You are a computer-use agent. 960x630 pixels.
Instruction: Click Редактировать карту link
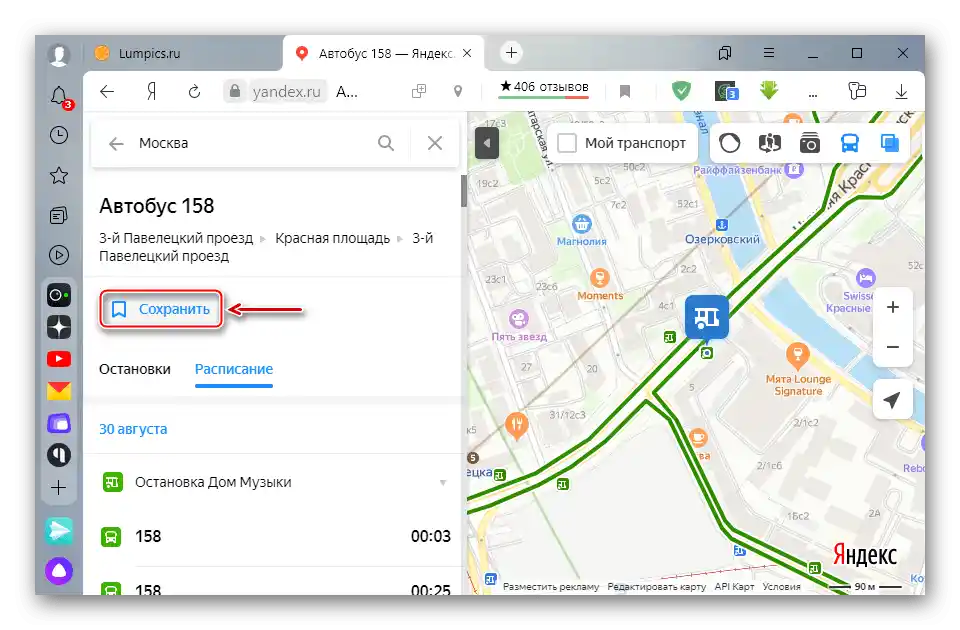(656, 587)
